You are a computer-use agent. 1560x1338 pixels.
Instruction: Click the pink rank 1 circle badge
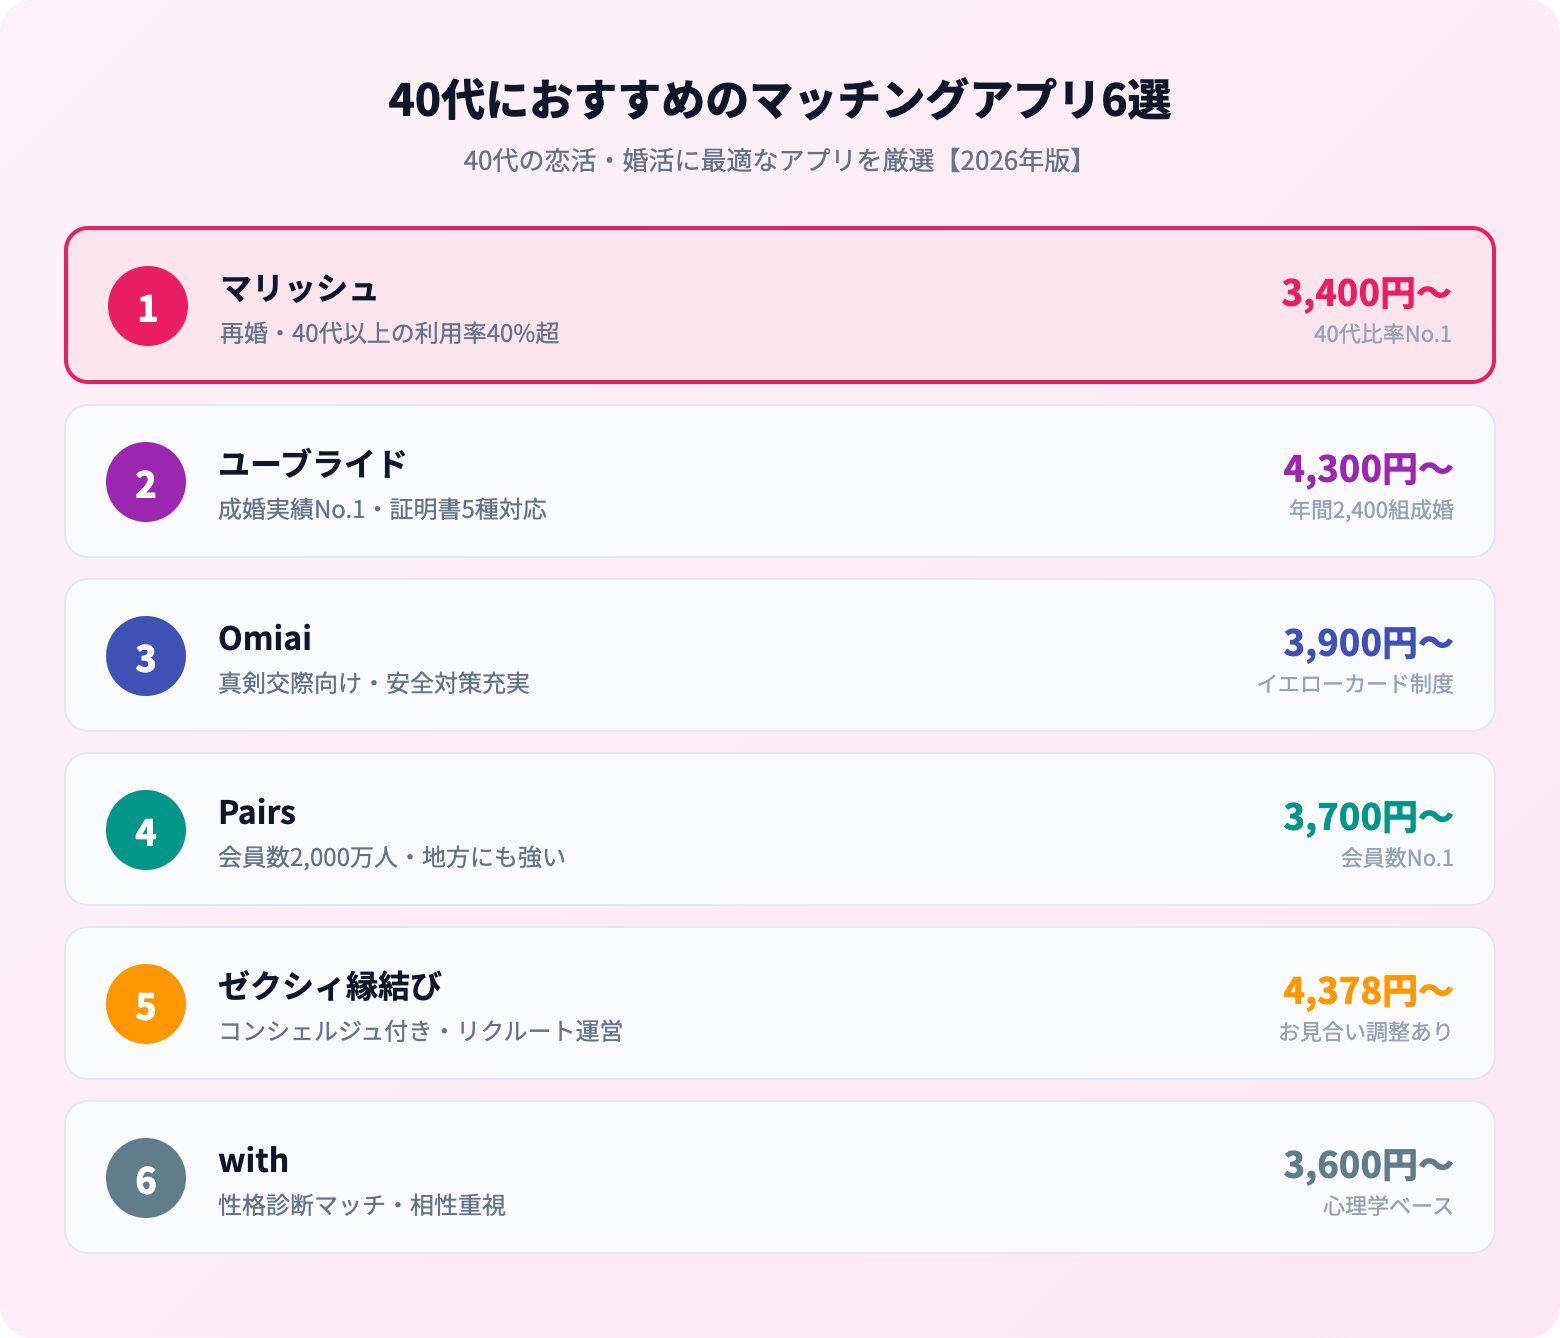point(148,306)
